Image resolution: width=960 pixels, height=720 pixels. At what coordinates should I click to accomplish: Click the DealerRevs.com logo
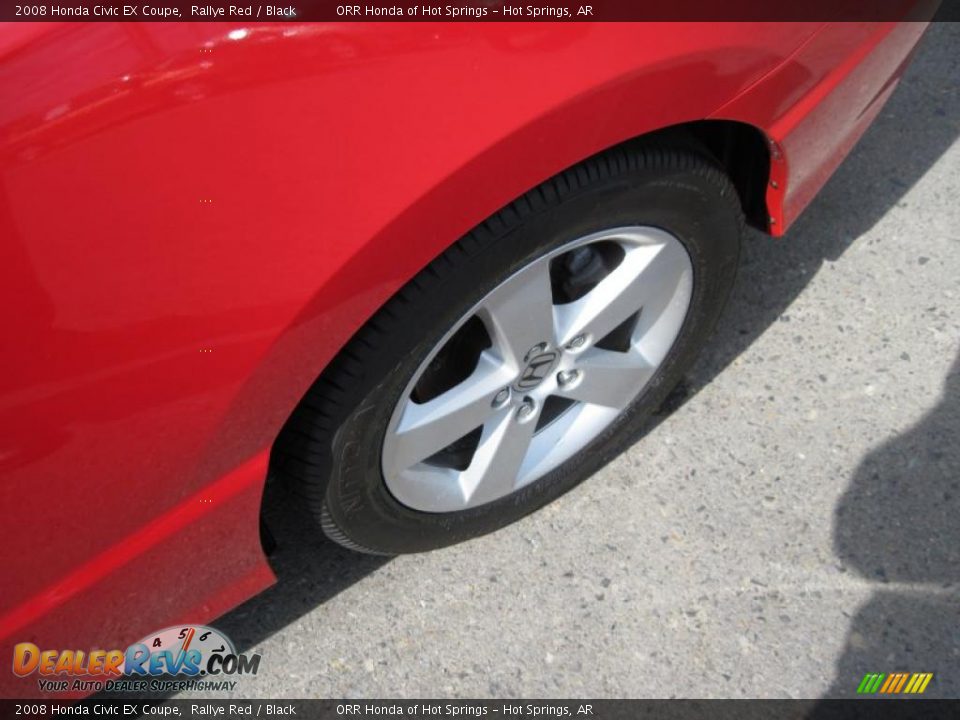pyautogui.click(x=136, y=660)
